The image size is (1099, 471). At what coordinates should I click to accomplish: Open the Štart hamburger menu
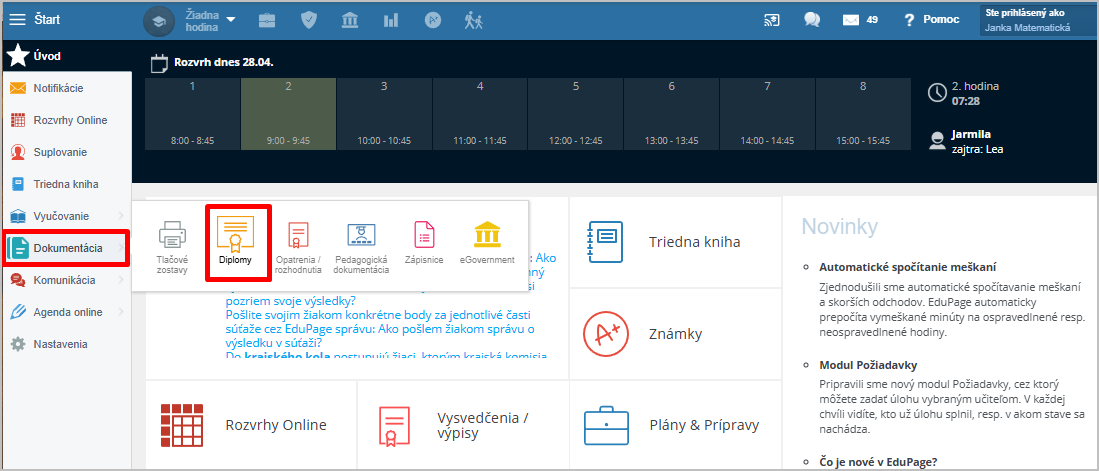pos(17,19)
